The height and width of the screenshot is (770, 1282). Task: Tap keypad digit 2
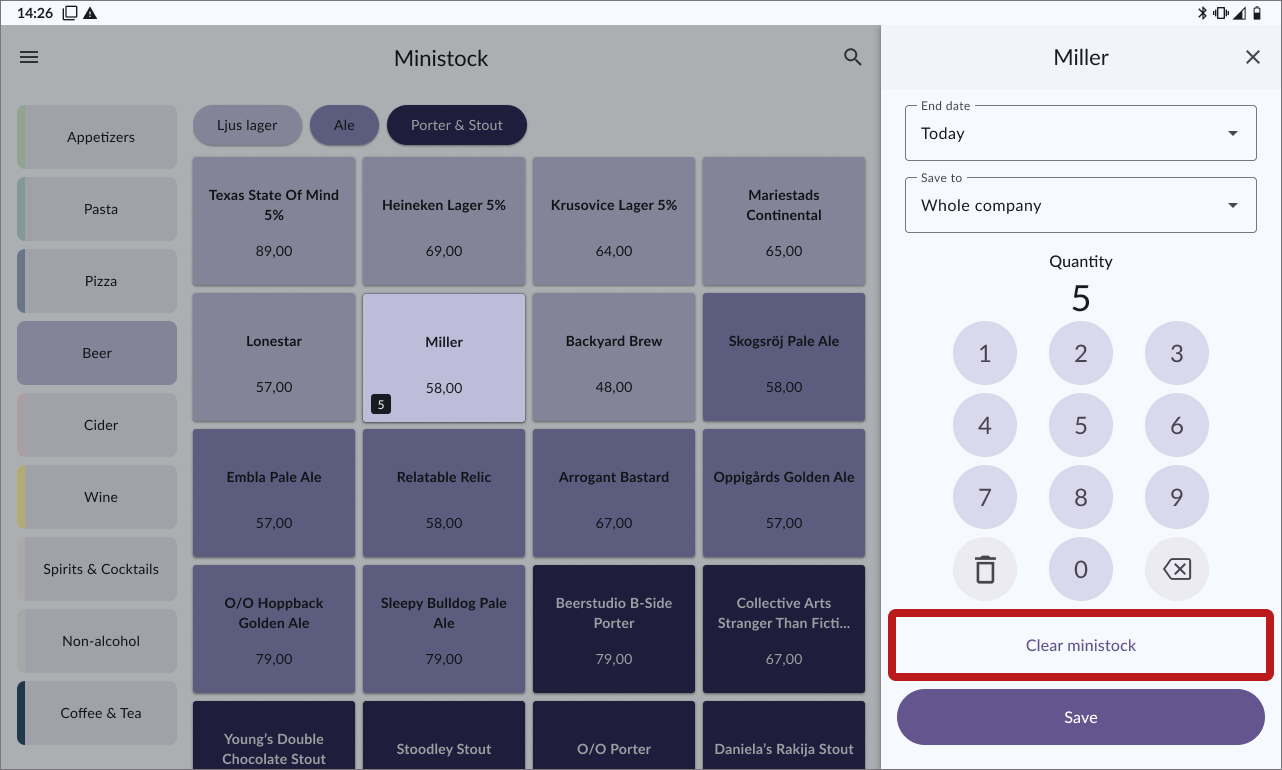[1081, 353]
